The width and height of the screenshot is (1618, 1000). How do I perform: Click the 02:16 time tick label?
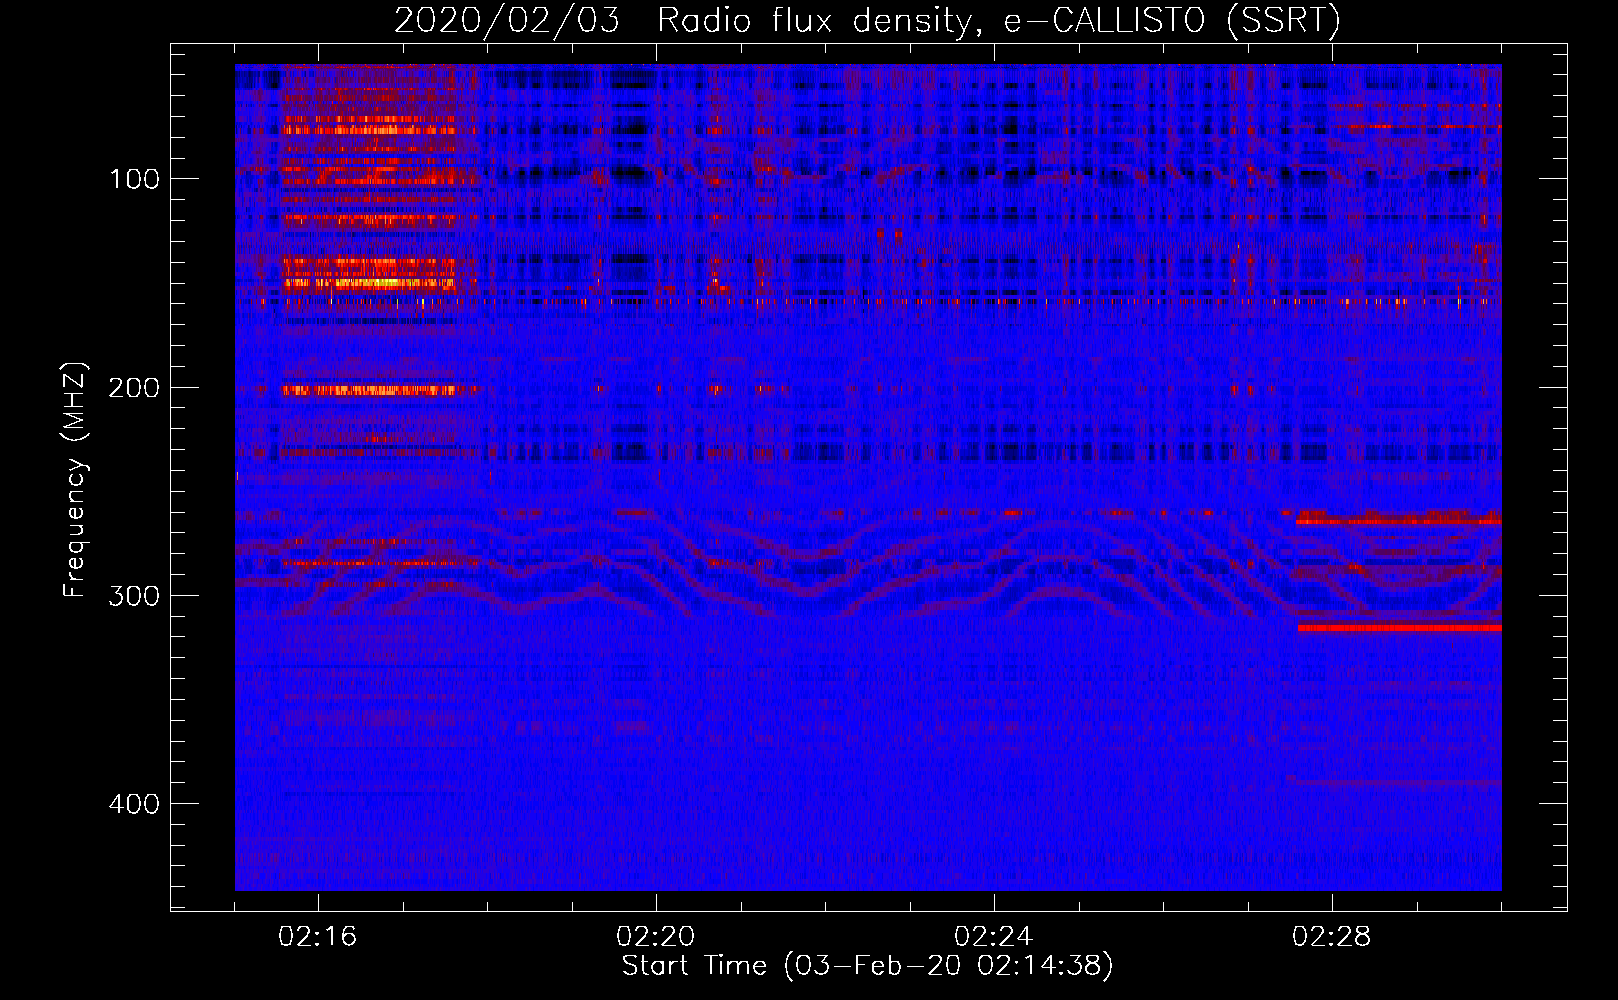[318, 937]
